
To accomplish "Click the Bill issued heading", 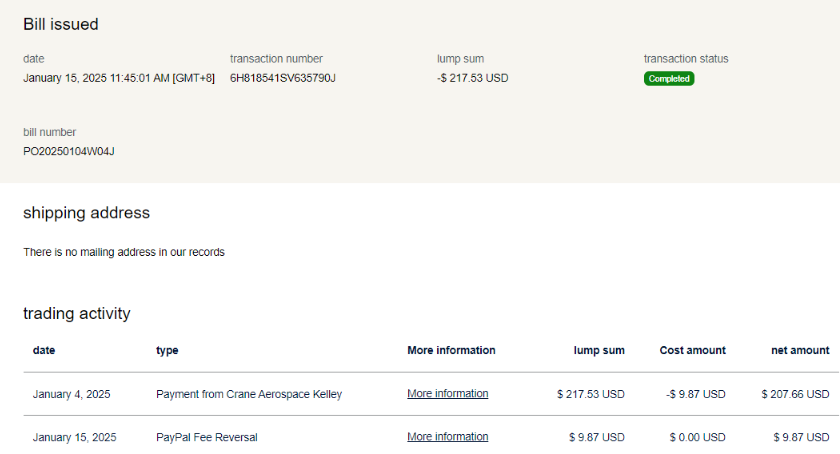I will click(61, 24).
